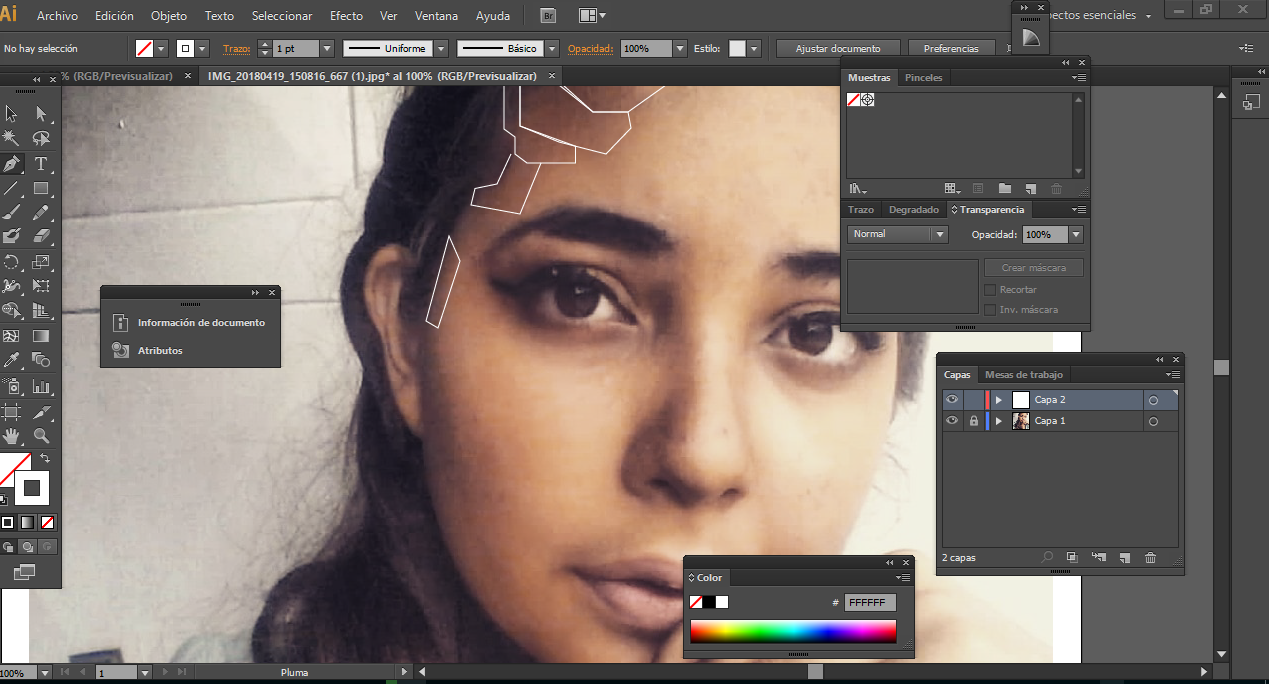Switch to the Pinceles tab
Image resolution: width=1269 pixels, height=684 pixels.
pos(923,78)
